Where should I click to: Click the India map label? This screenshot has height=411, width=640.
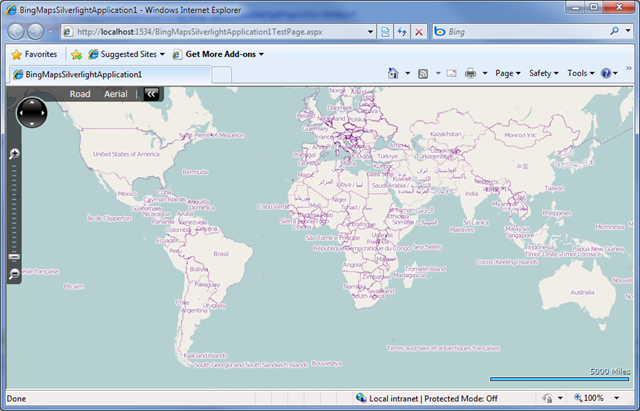pyautogui.click(x=471, y=193)
